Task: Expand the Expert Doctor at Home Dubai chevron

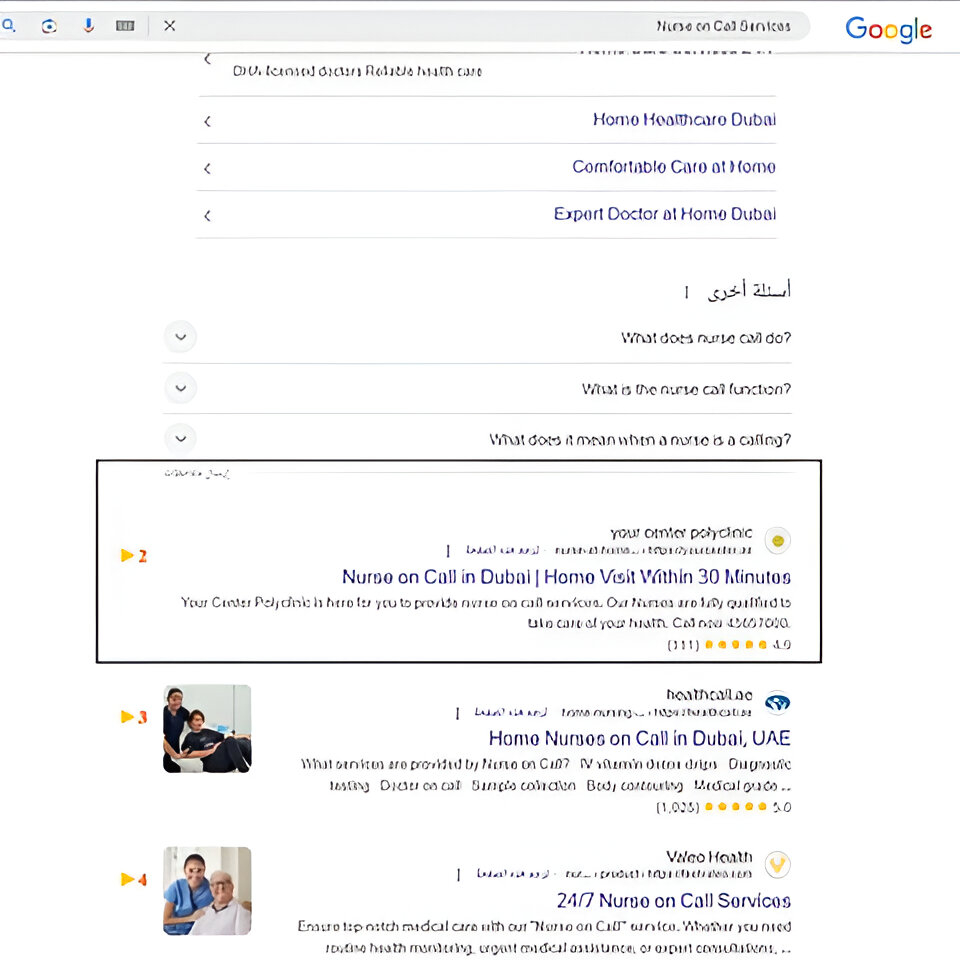Action: click(x=208, y=216)
